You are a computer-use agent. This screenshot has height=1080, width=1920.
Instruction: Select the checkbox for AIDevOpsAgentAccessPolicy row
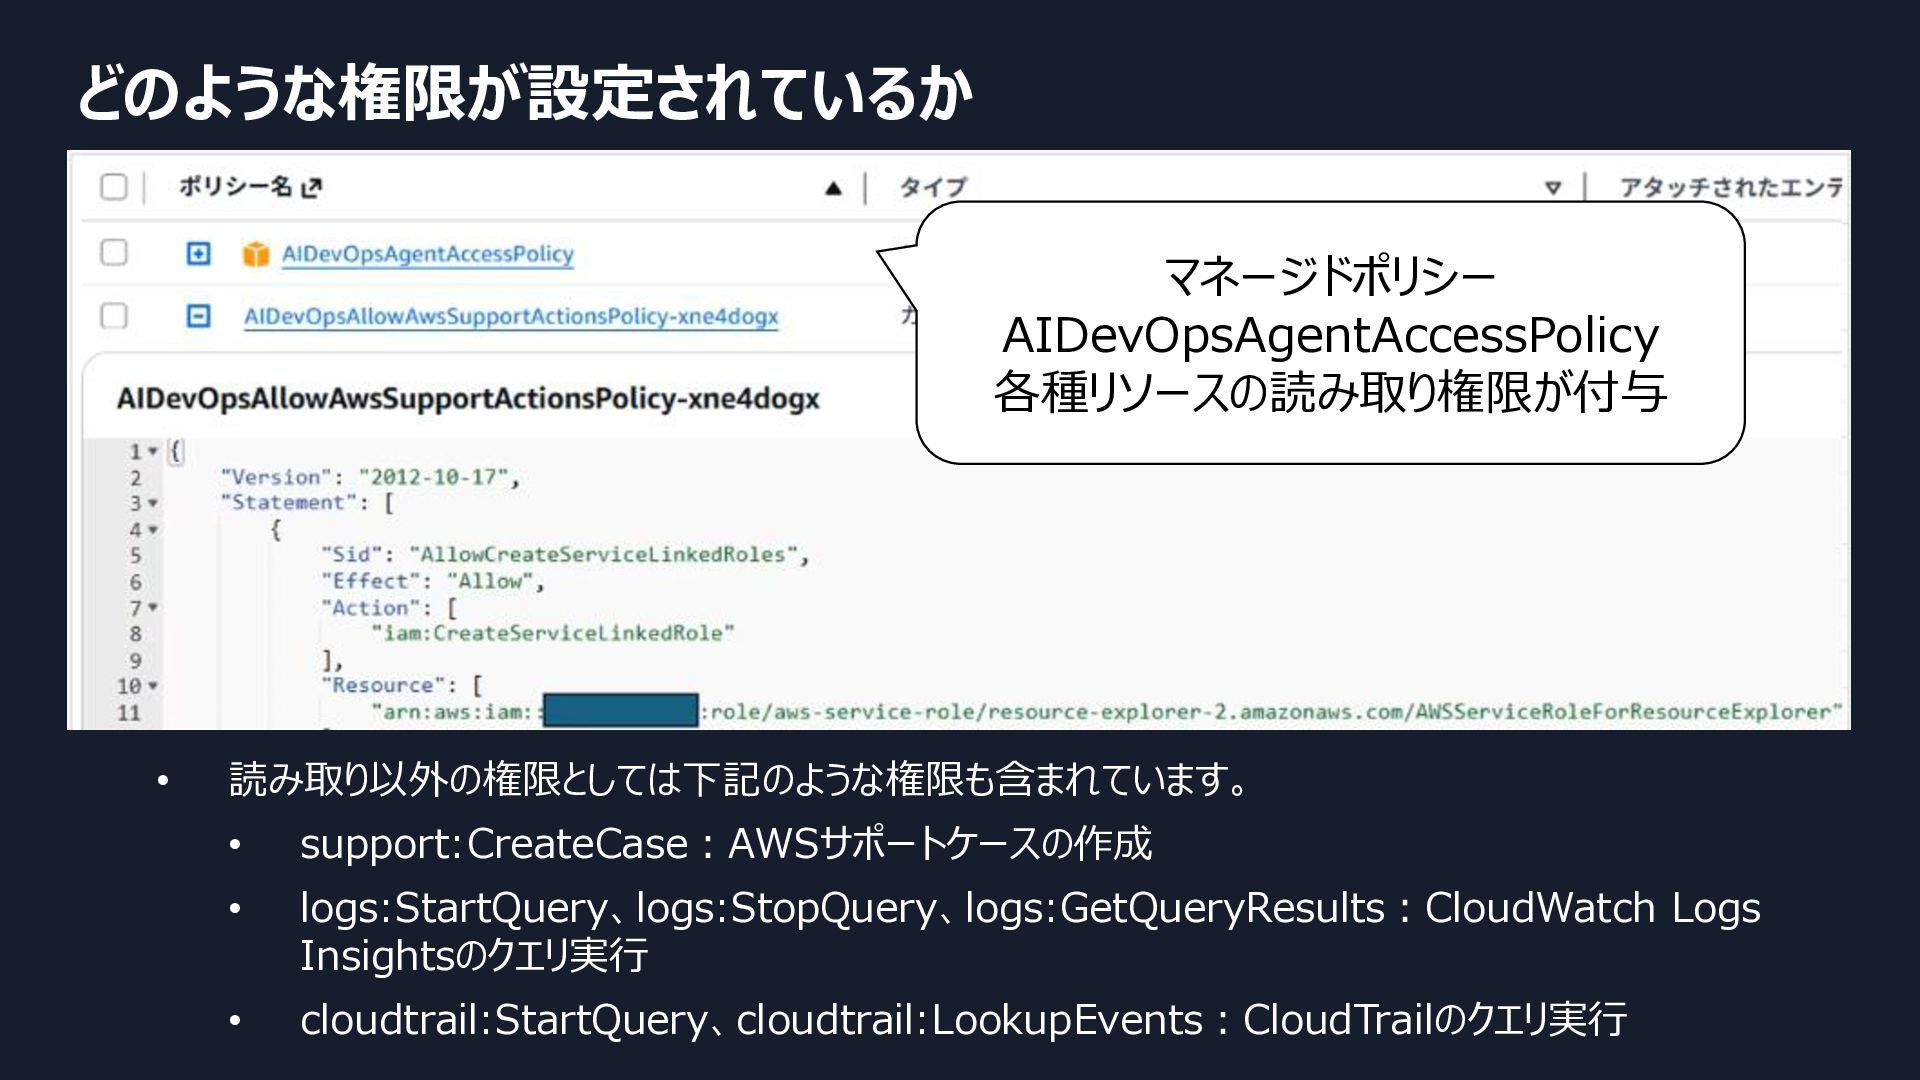click(114, 252)
